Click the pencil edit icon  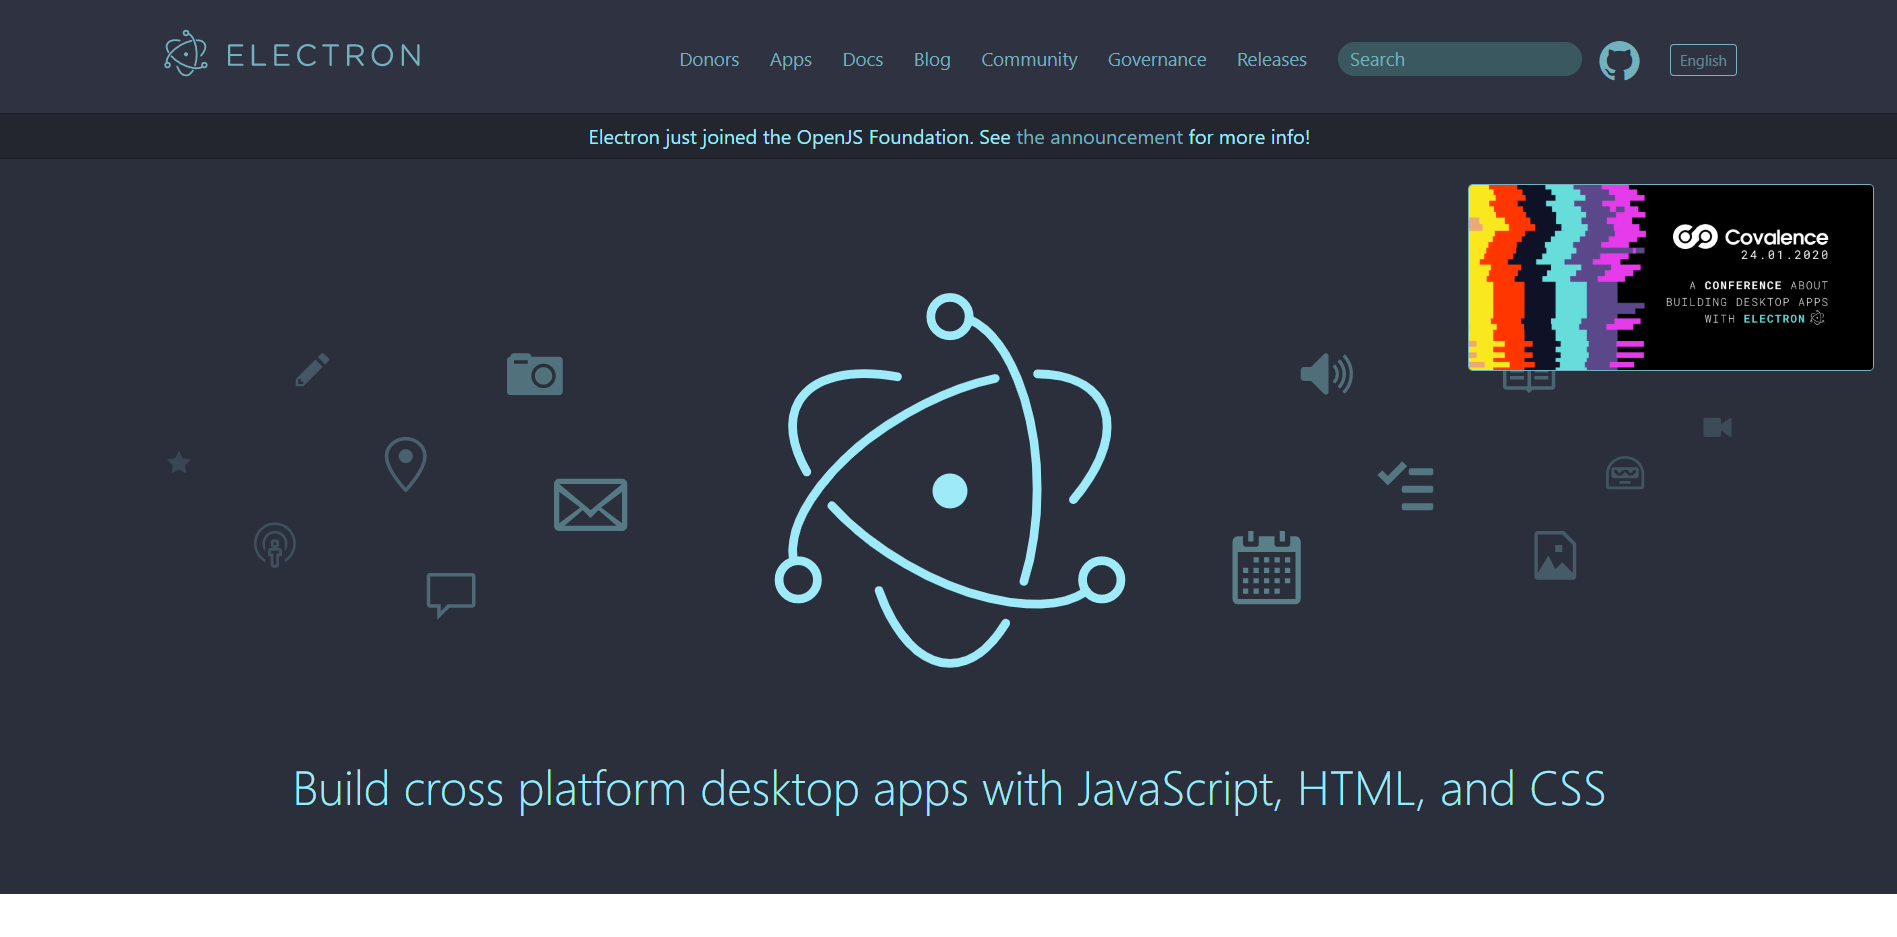coord(312,370)
